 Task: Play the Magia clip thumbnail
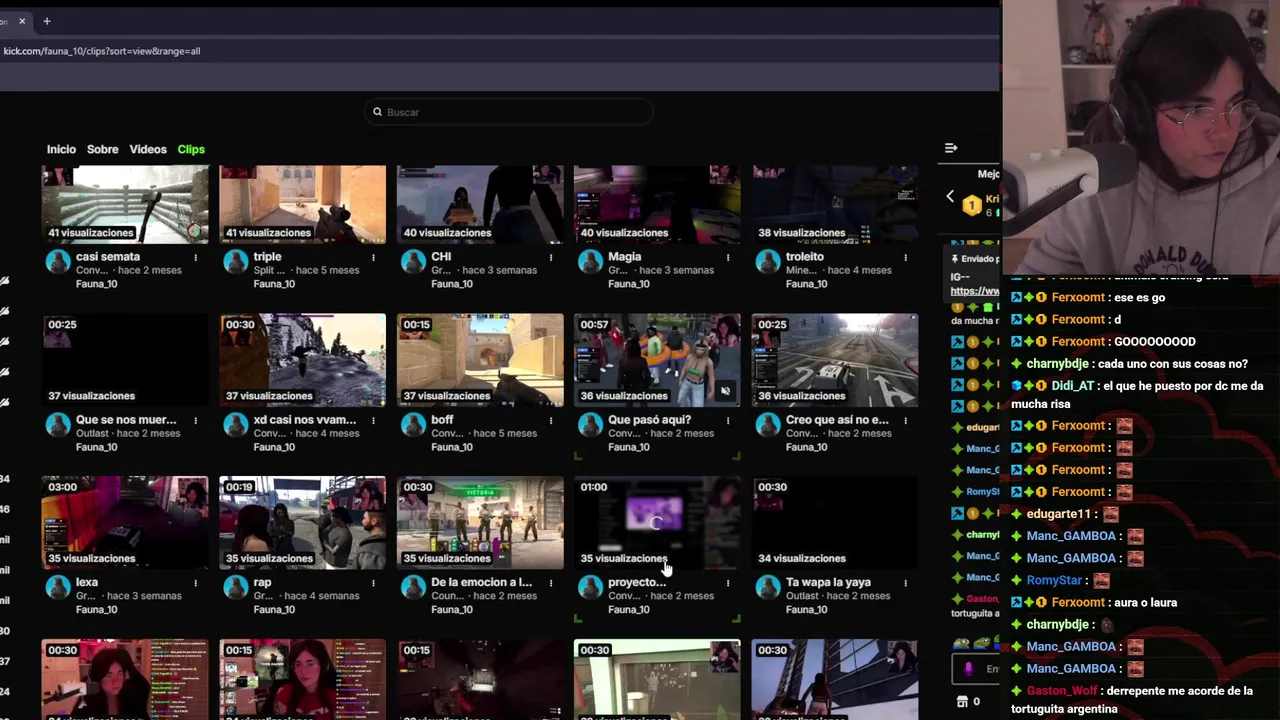[x=657, y=204]
